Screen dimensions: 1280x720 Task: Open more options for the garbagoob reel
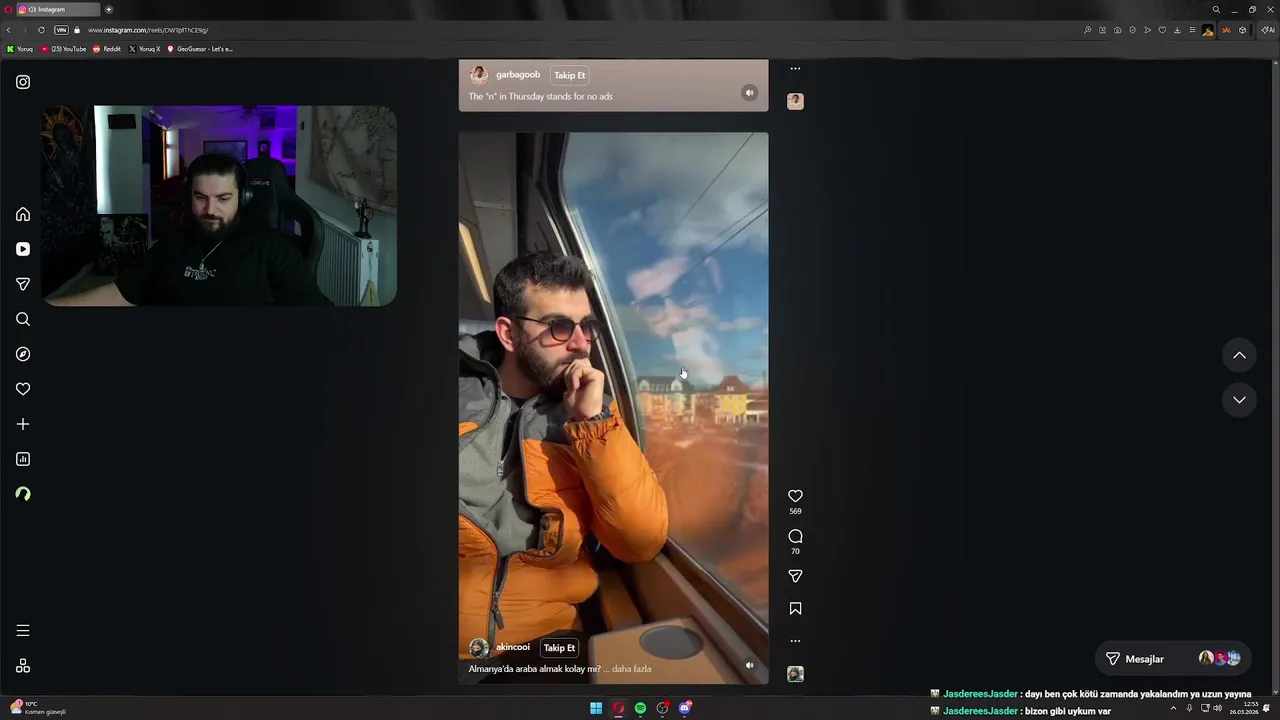(795, 69)
